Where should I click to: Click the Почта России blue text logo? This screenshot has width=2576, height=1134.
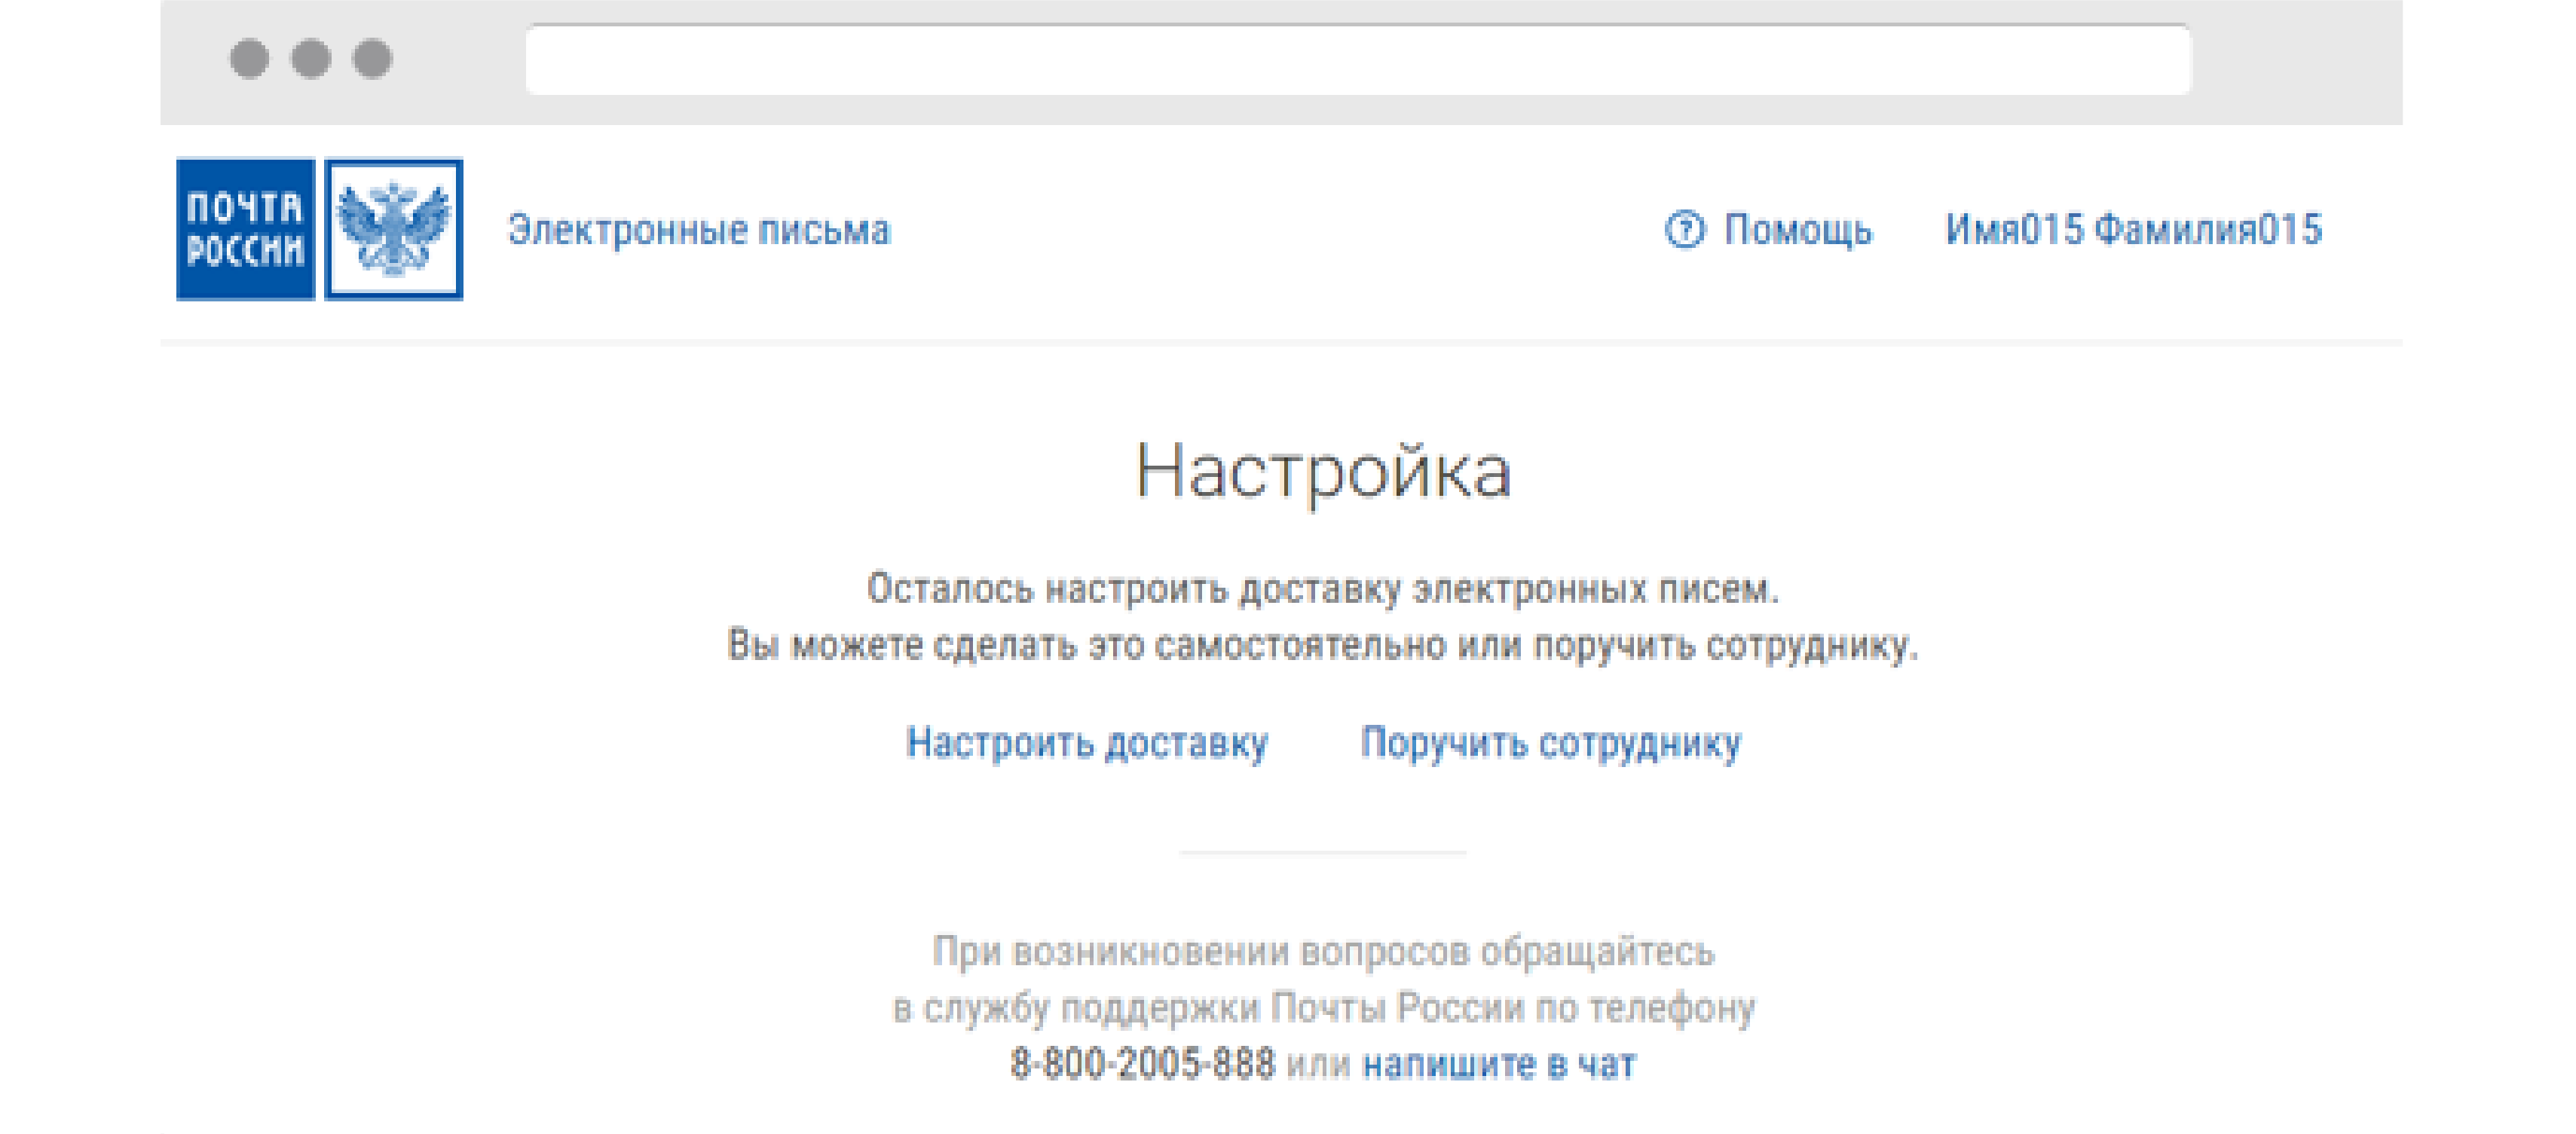pos(245,229)
